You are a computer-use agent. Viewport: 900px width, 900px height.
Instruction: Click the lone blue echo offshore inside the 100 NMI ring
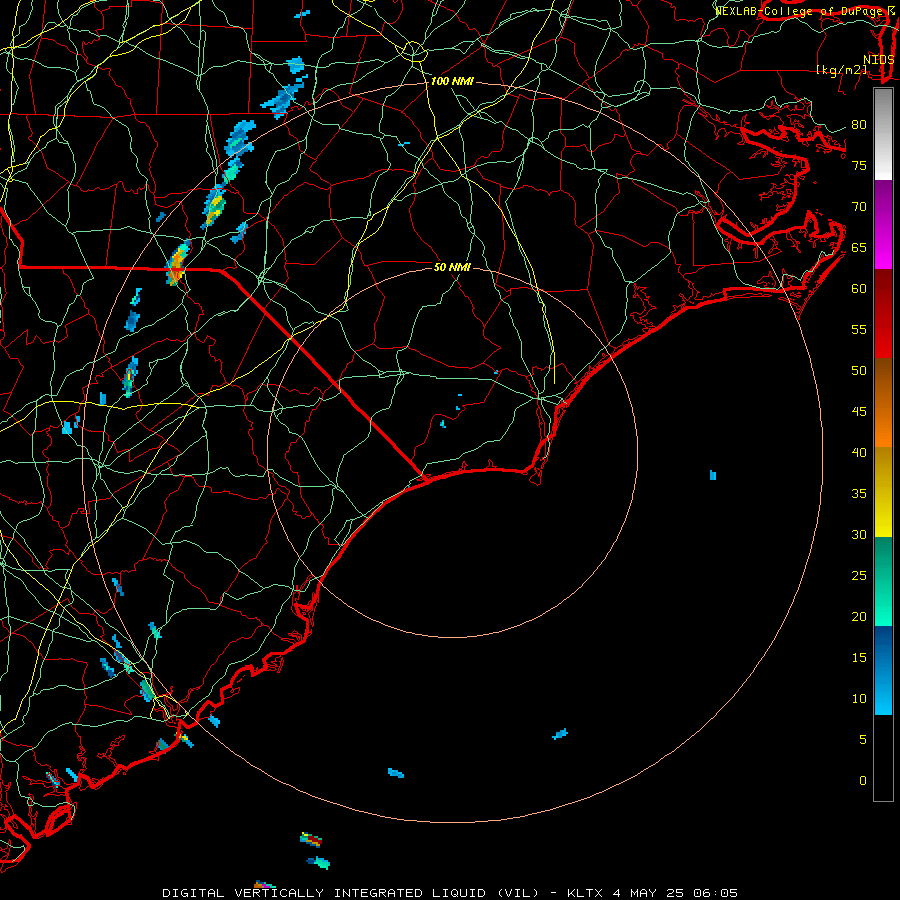pos(713,475)
